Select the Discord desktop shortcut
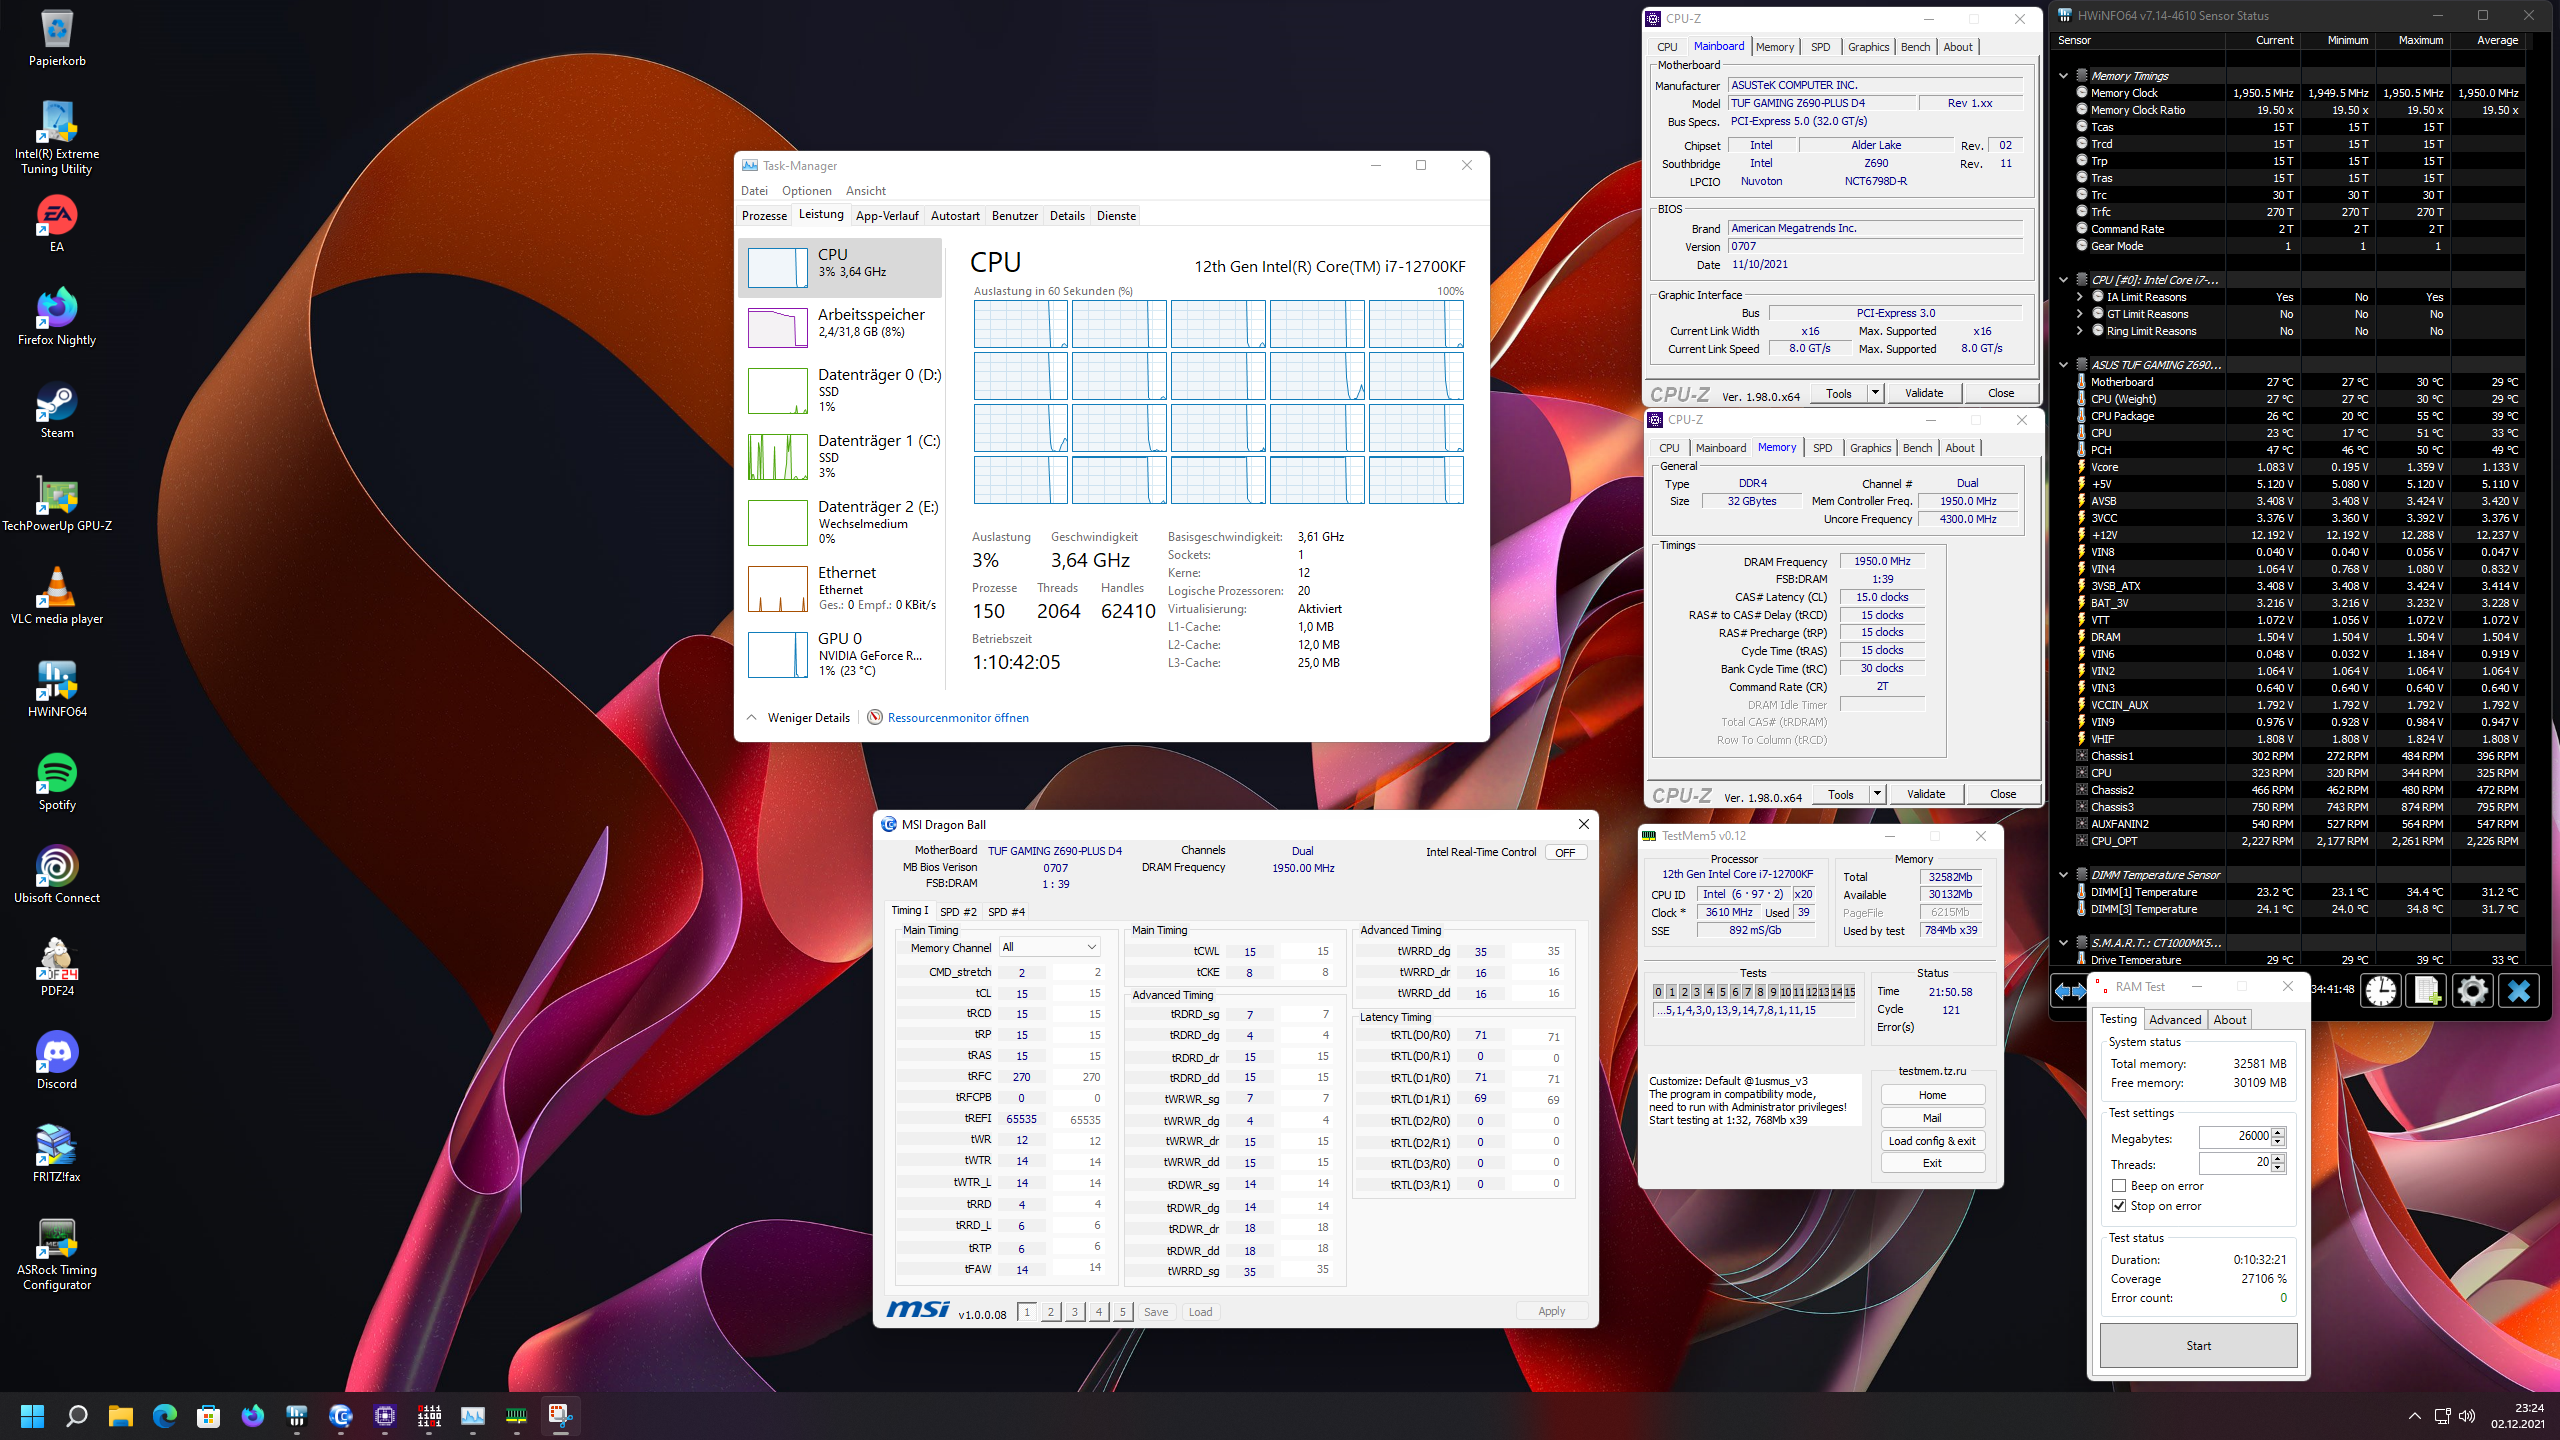This screenshot has width=2560, height=1440. [57, 1061]
